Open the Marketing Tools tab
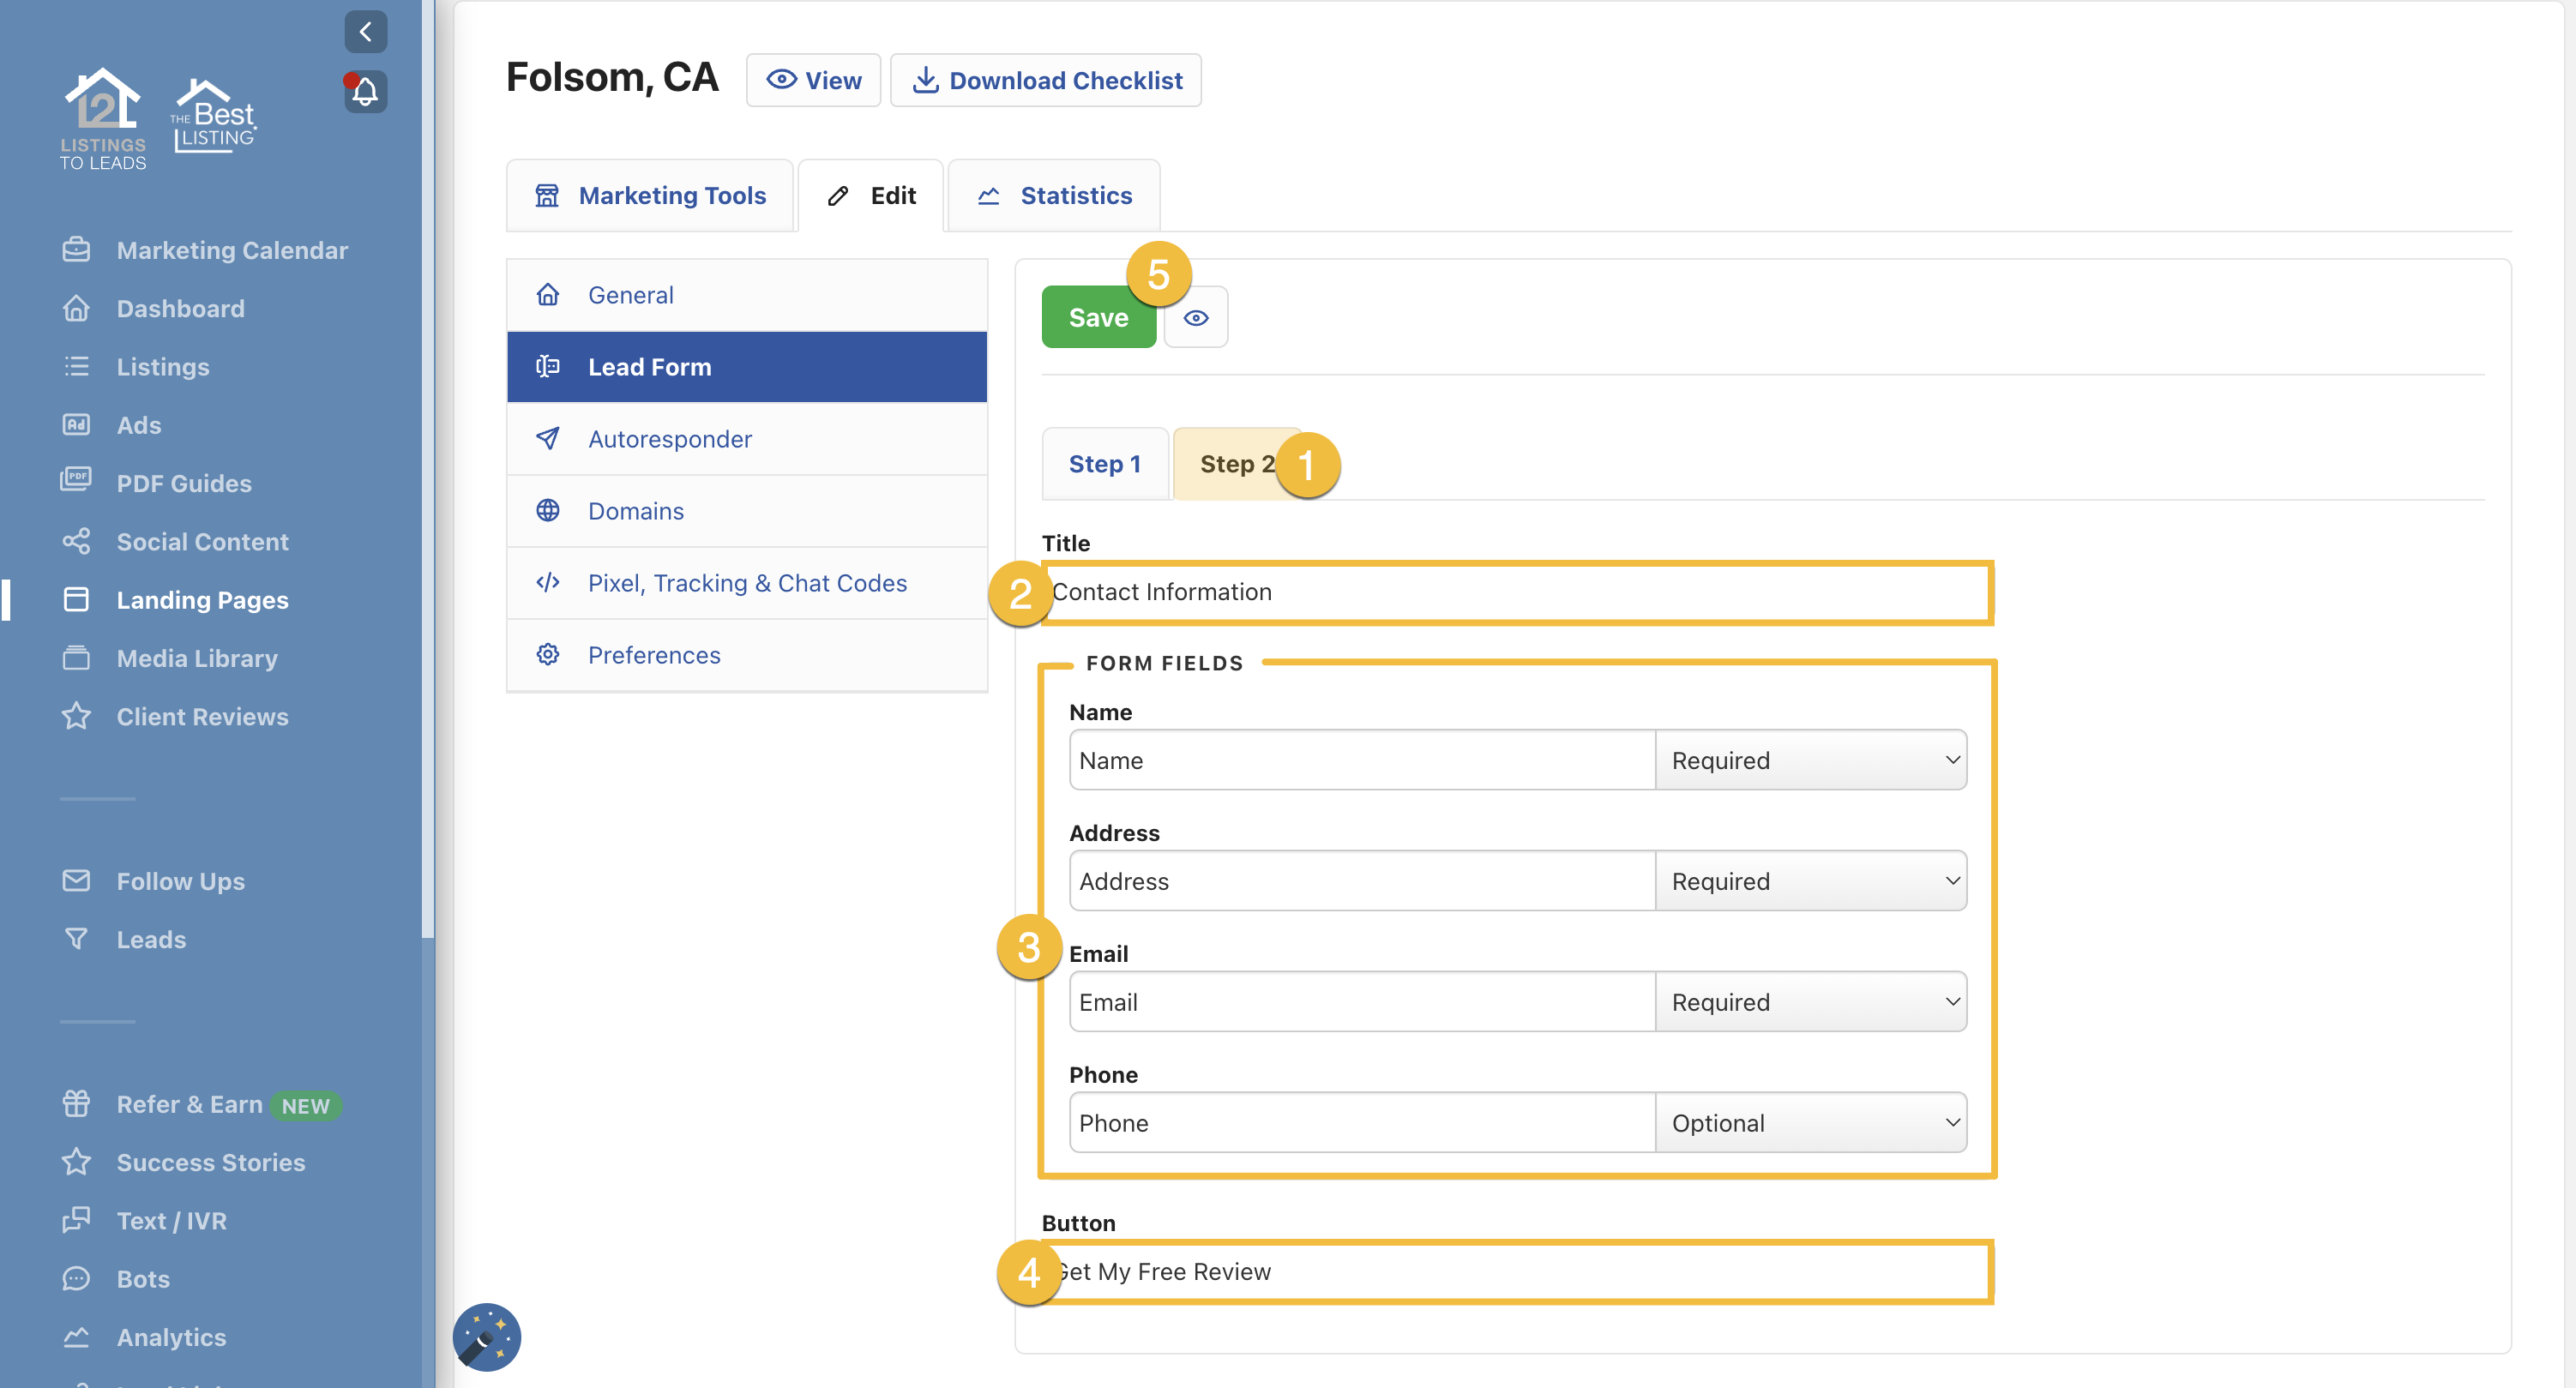Screen dimensions: 2576x1388 [650, 196]
